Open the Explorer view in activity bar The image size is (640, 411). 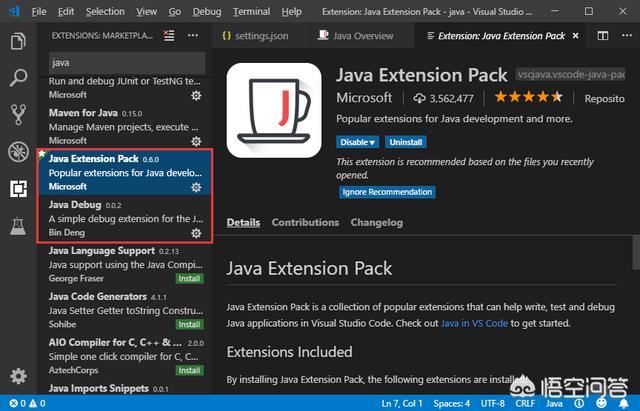[18, 41]
